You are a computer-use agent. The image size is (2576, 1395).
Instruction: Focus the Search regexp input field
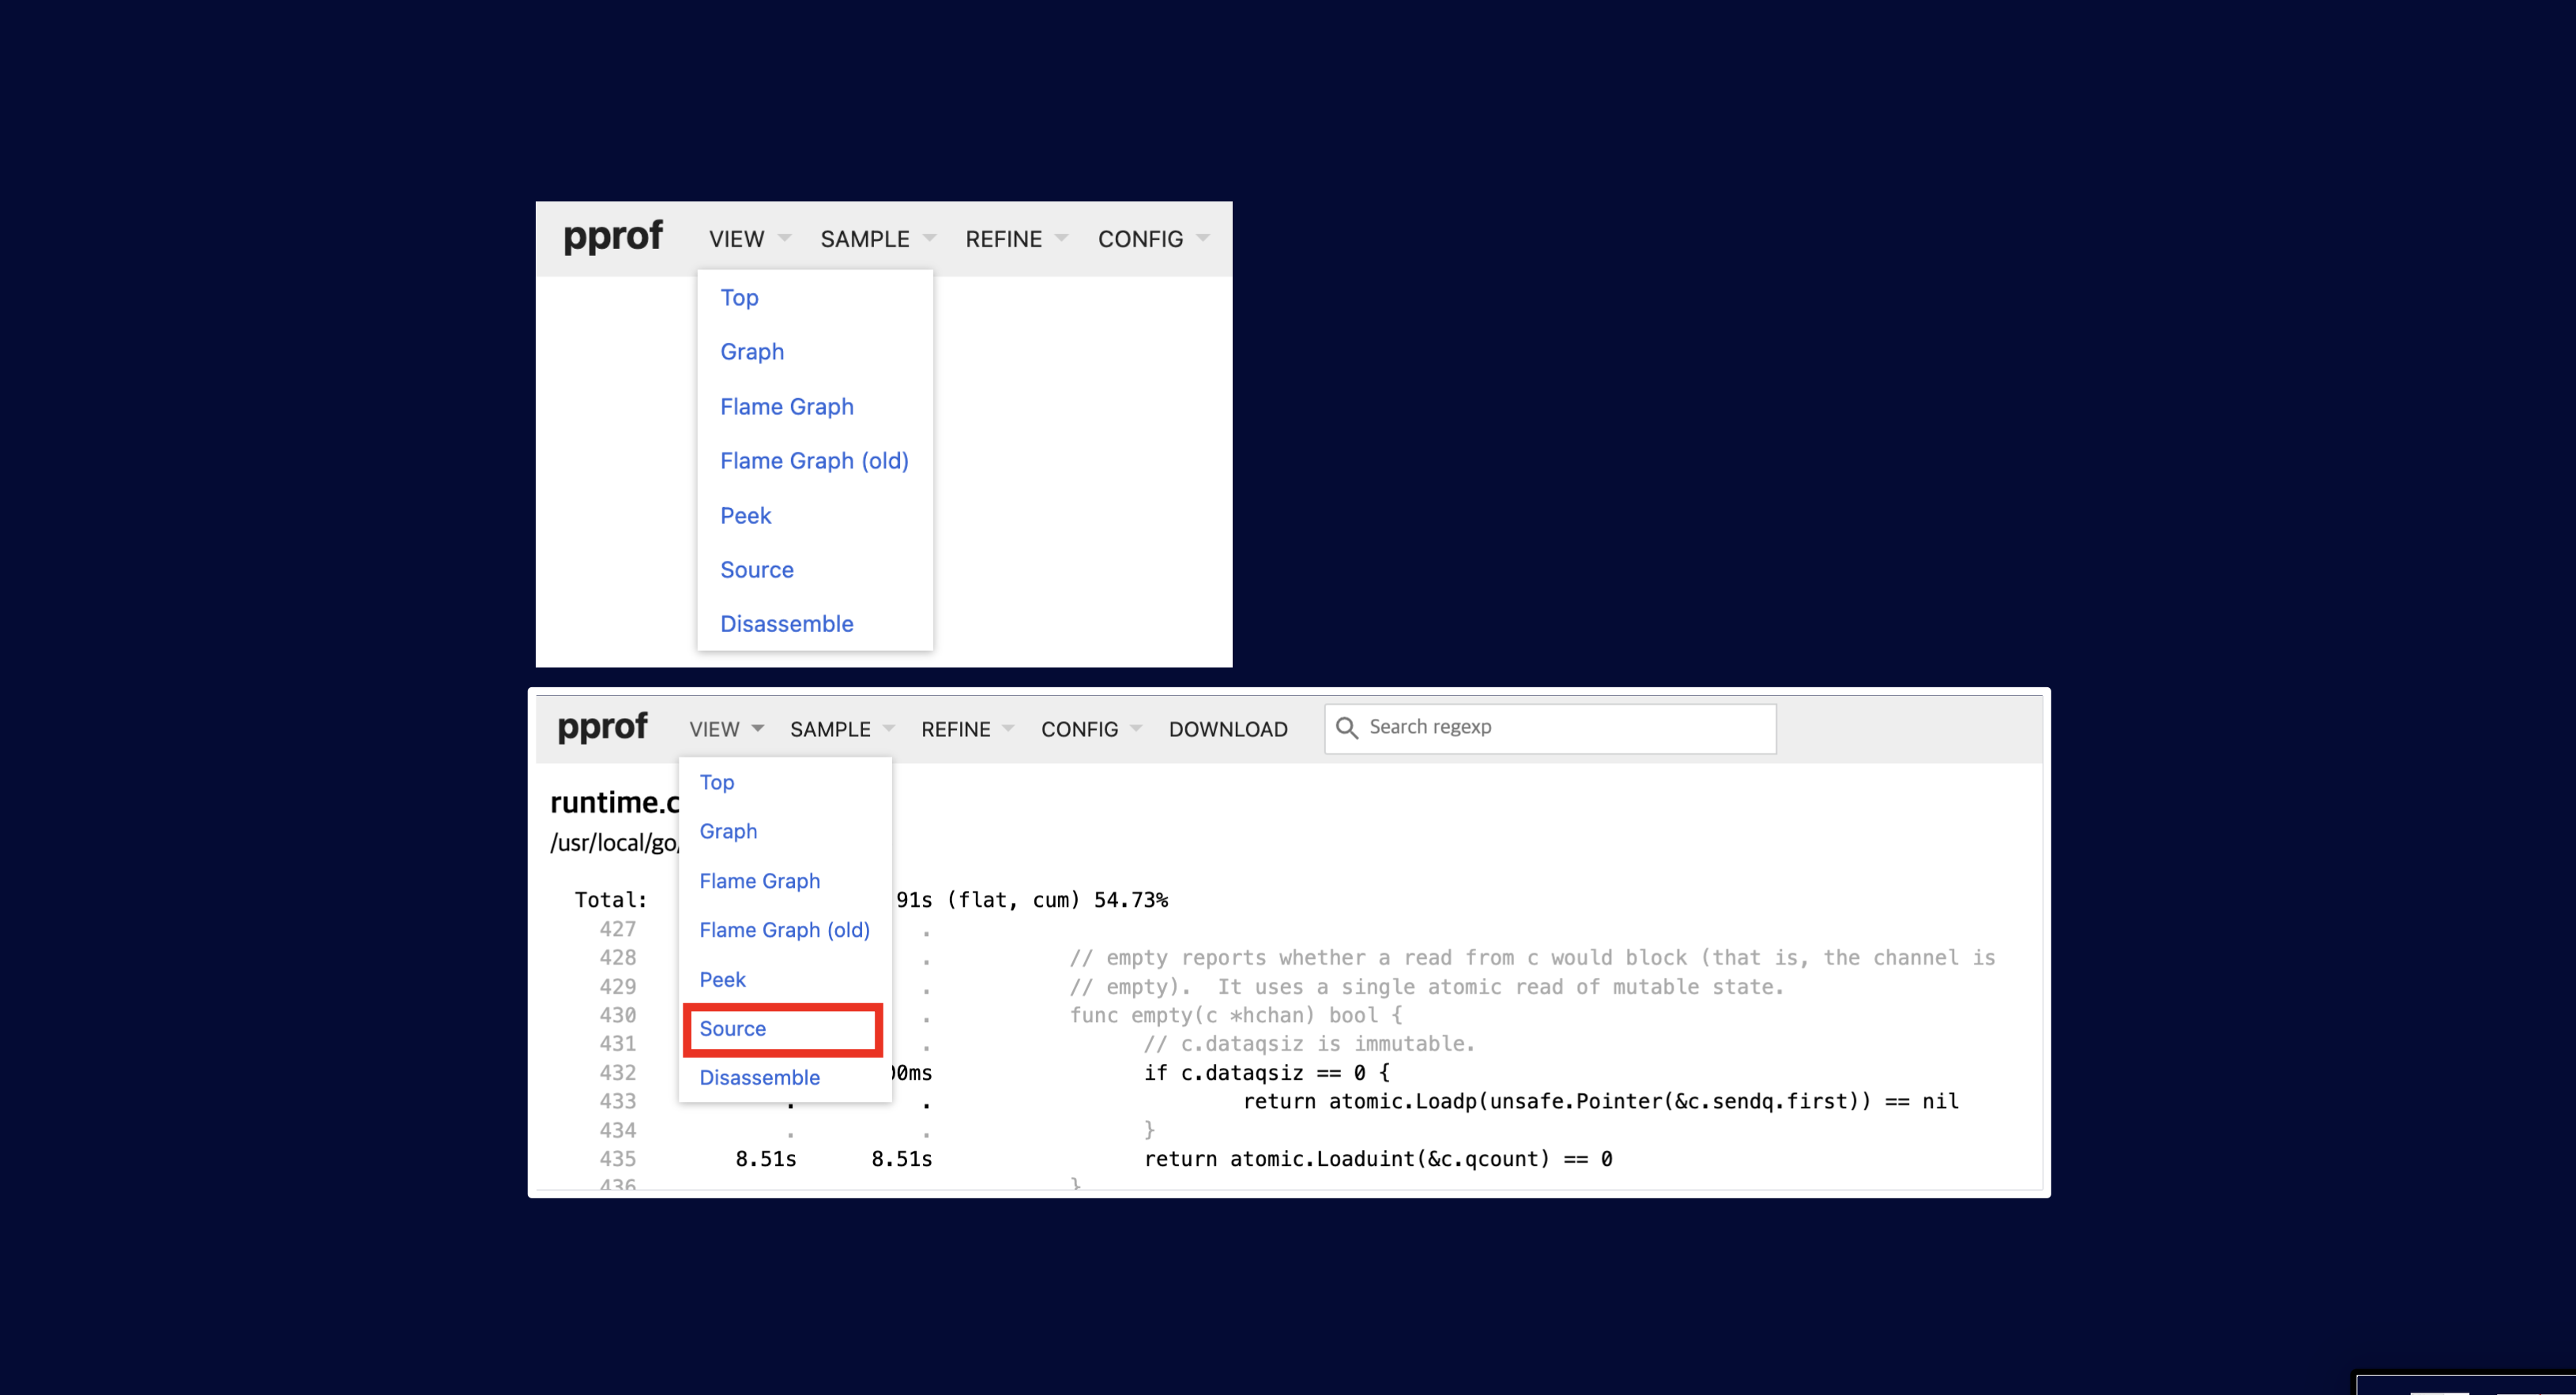coord(1550,728)
